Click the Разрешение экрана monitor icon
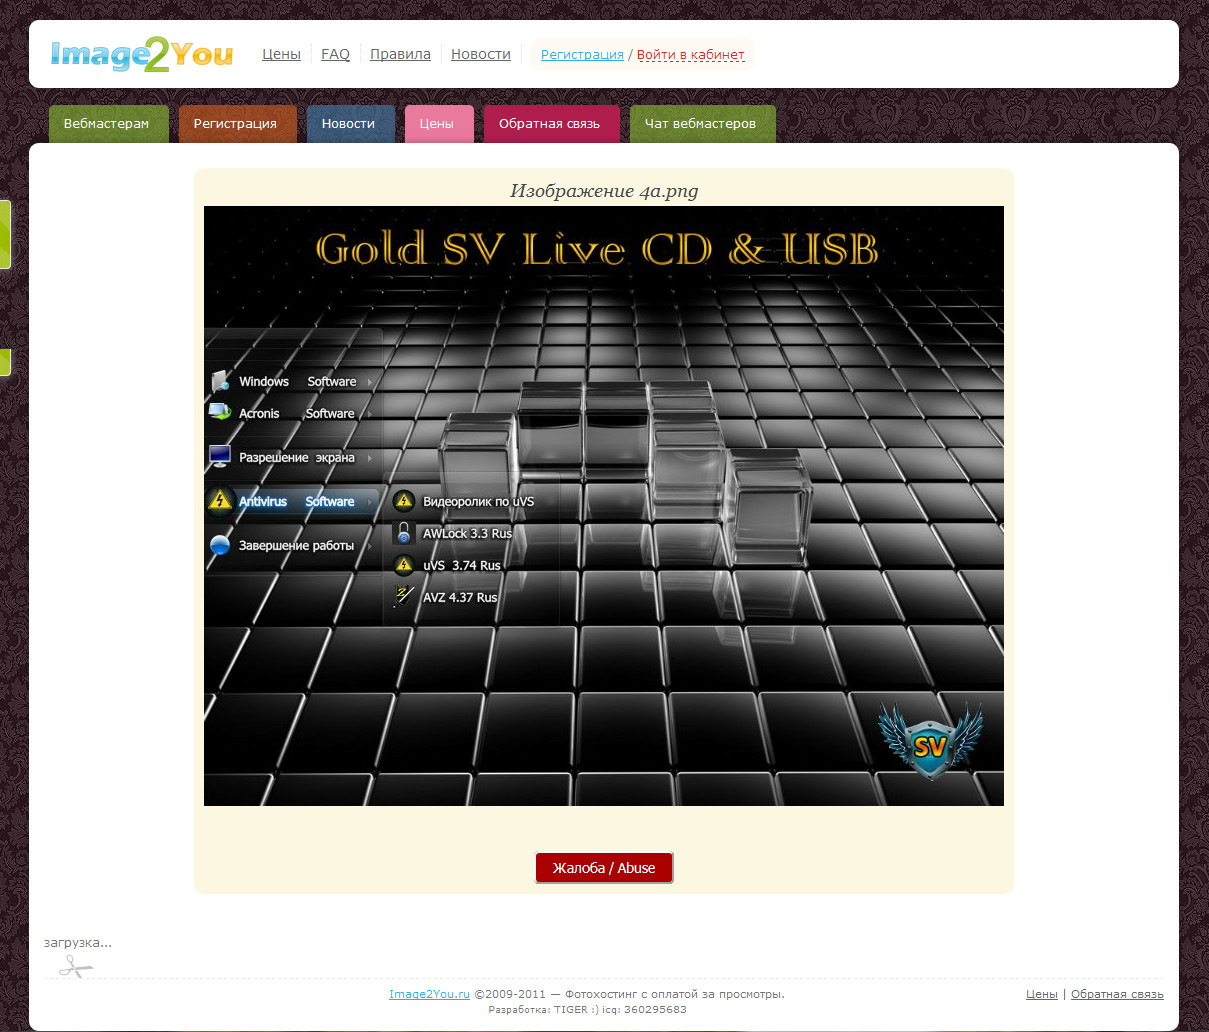This screenshot has width=1209, height=1032. (x=220, y=457)
